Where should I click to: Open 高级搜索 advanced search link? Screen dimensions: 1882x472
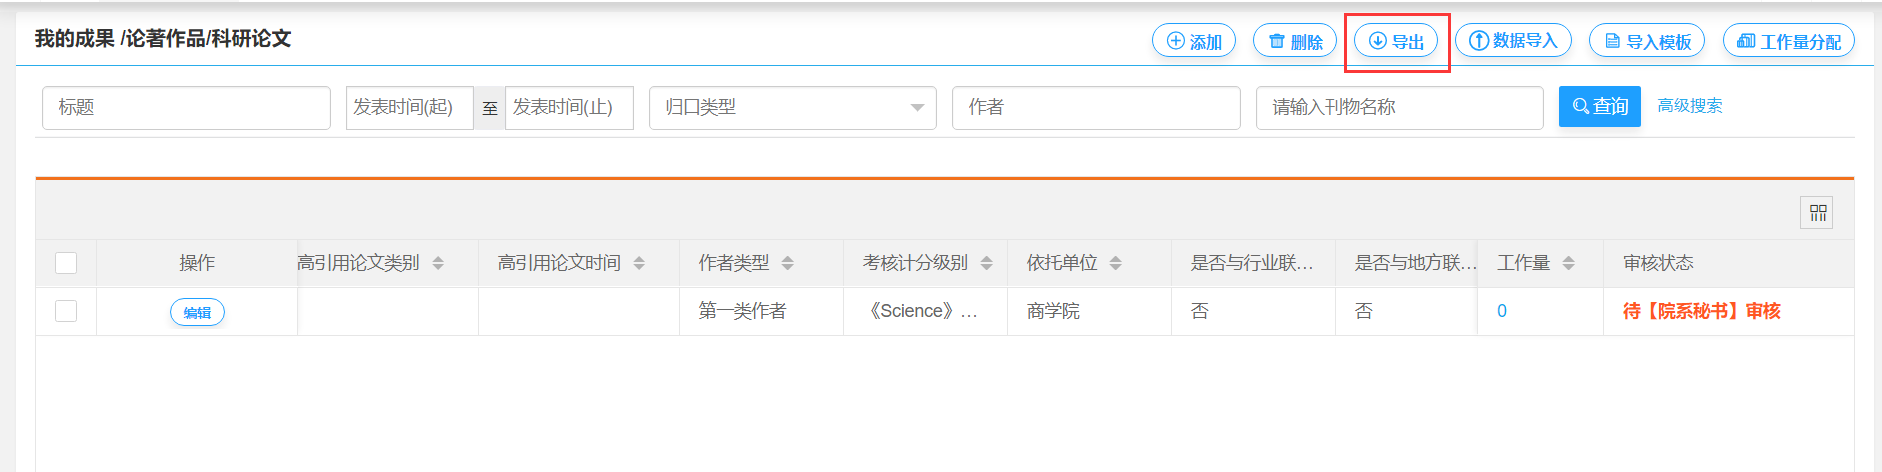point(1689,106)
